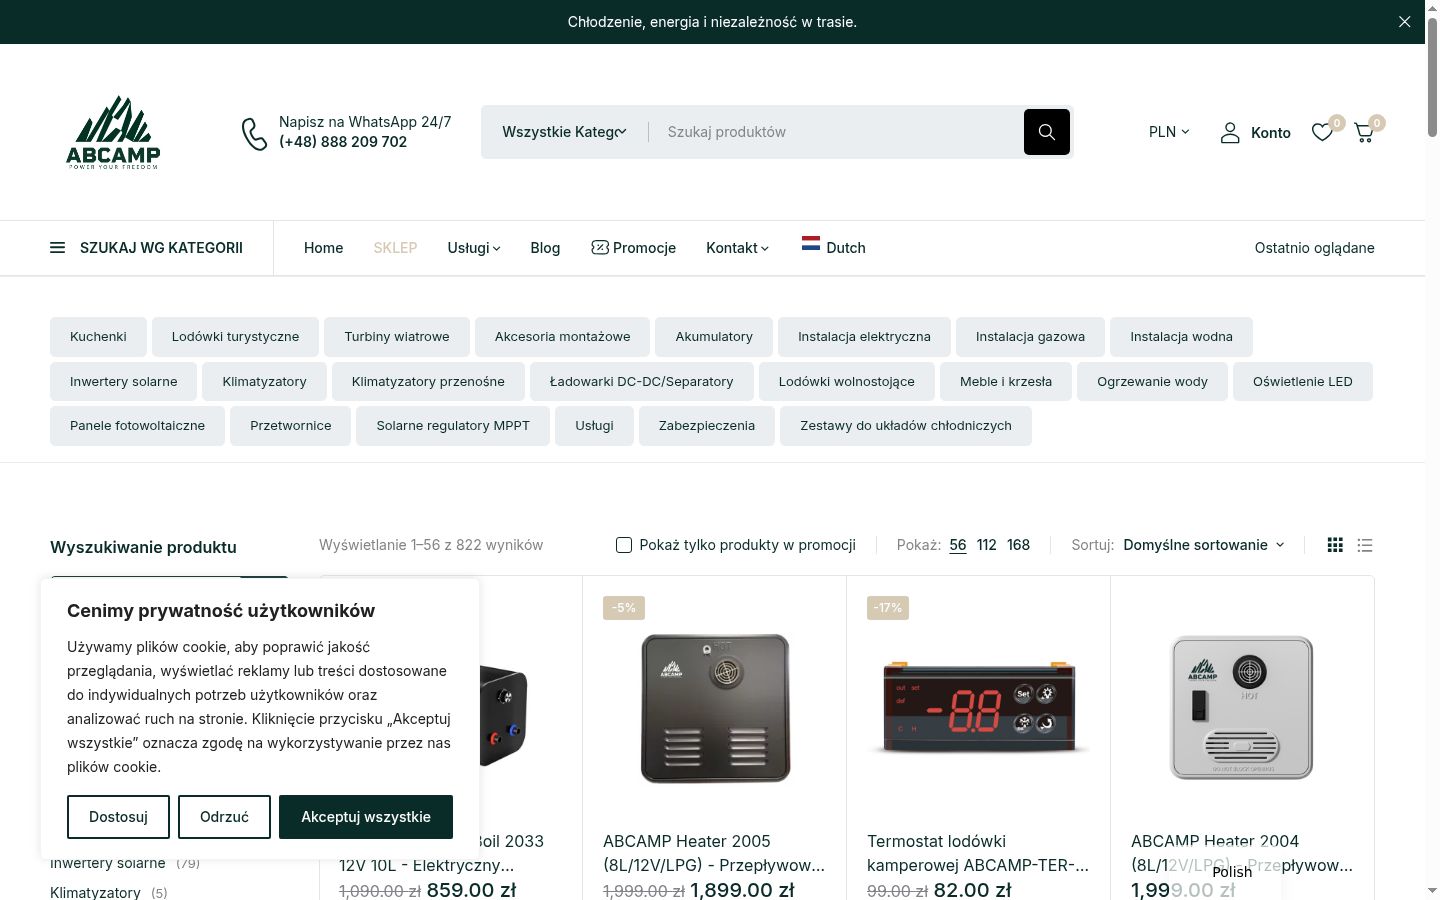Expand the Kontakt menu
This screenshot has width=1440, height=900.
(737, 248)
